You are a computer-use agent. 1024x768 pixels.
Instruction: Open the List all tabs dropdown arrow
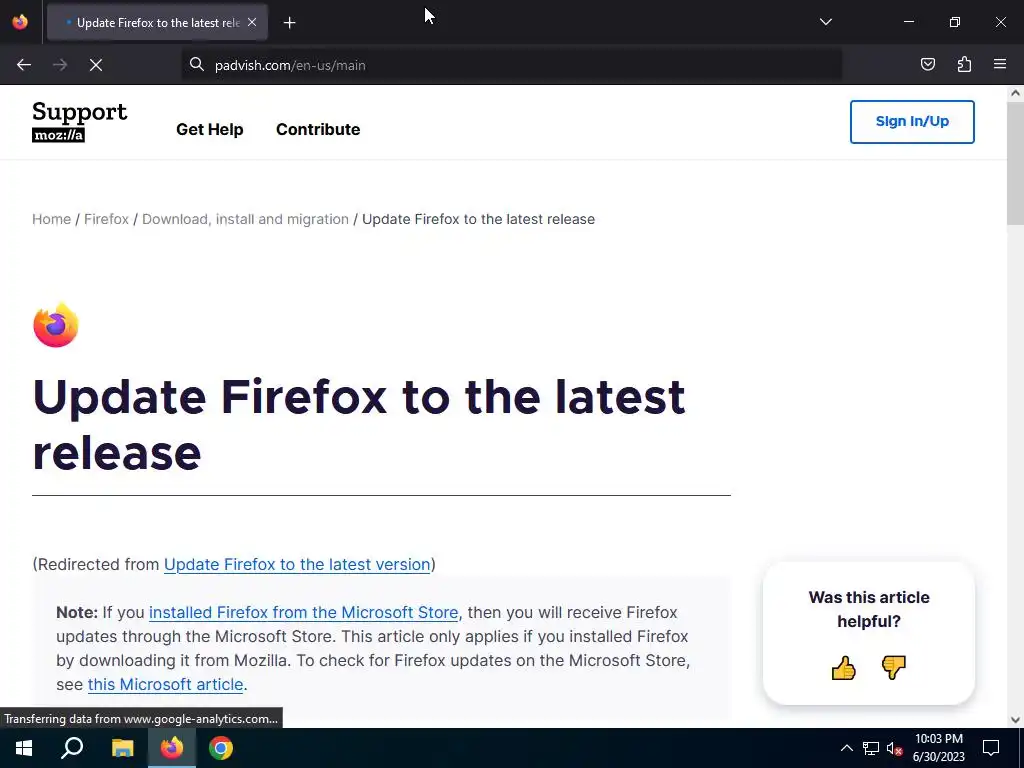825,22
